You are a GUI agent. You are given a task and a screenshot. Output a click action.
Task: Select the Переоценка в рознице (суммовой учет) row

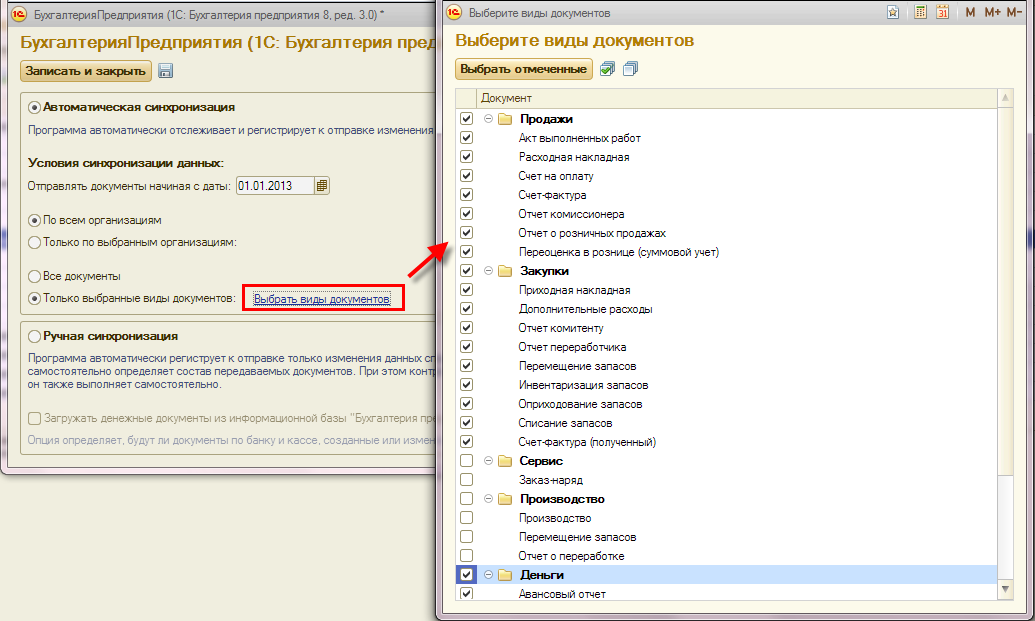[x=726, y=252]
